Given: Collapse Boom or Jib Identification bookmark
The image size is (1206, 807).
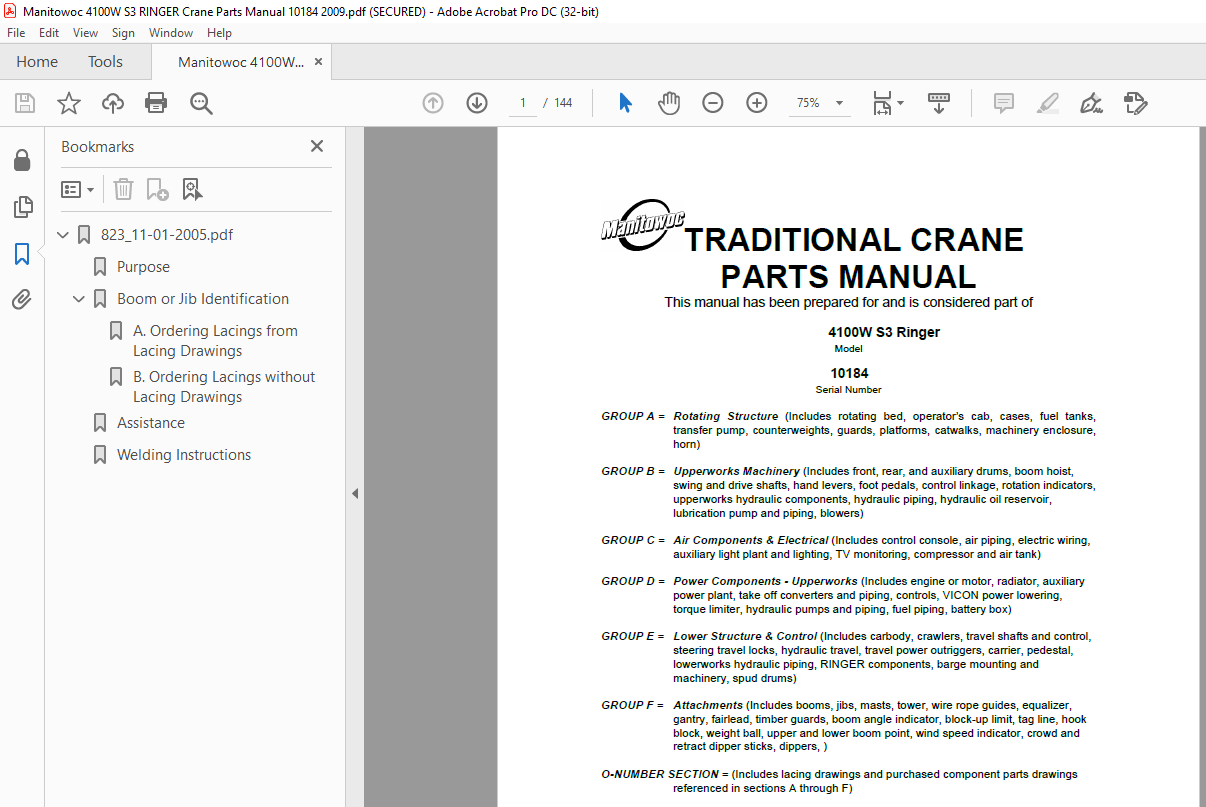Looking at the screenshot, I should [x=80, y=299].
